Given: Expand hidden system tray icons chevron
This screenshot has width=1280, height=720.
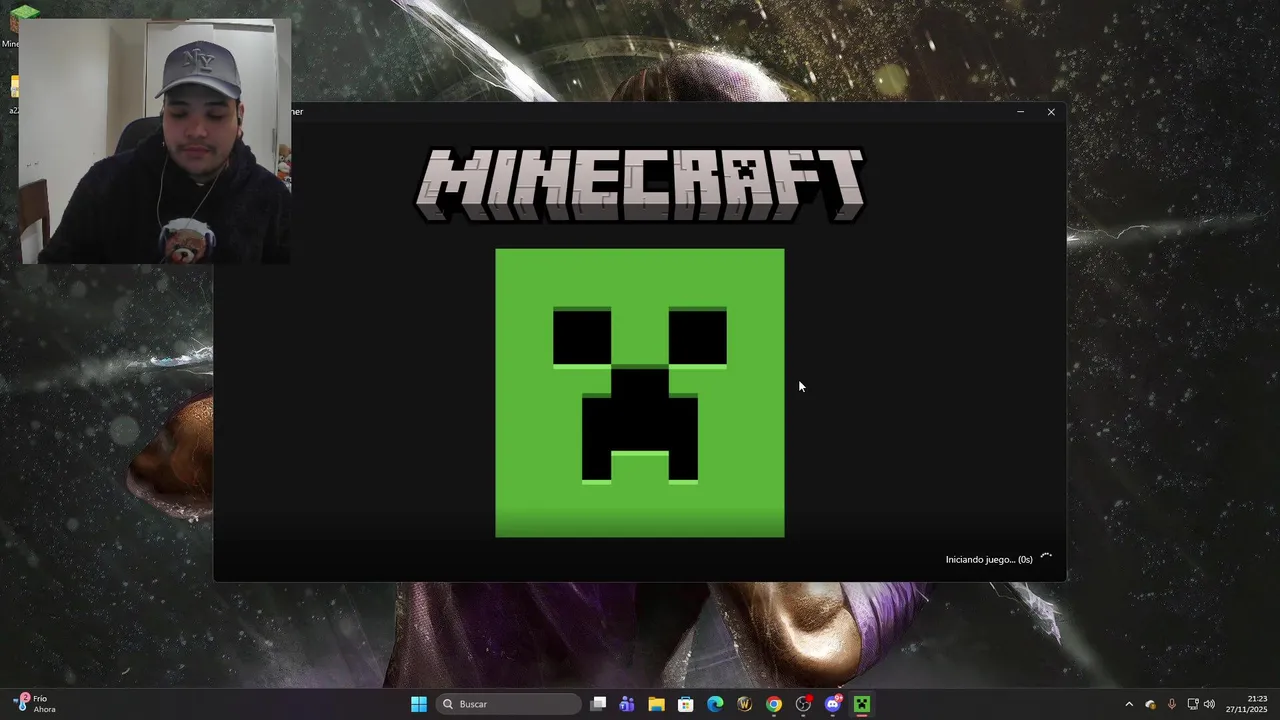Looking at the screenshot, I should click(x=1129, y=704).
